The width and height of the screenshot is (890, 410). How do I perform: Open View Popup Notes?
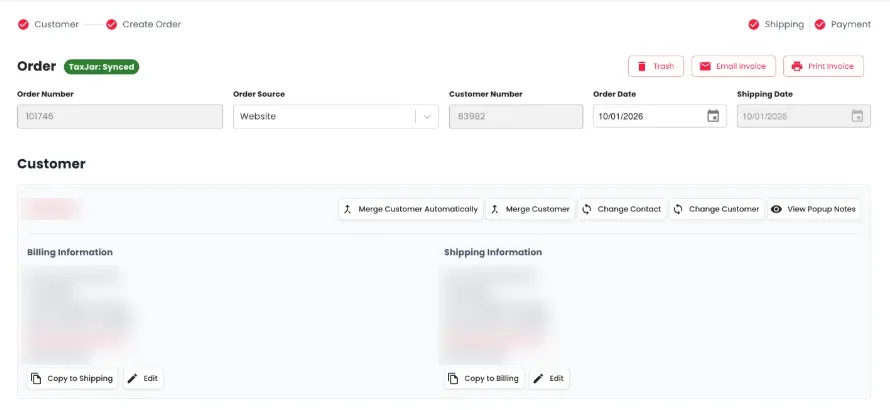(814, 209)
